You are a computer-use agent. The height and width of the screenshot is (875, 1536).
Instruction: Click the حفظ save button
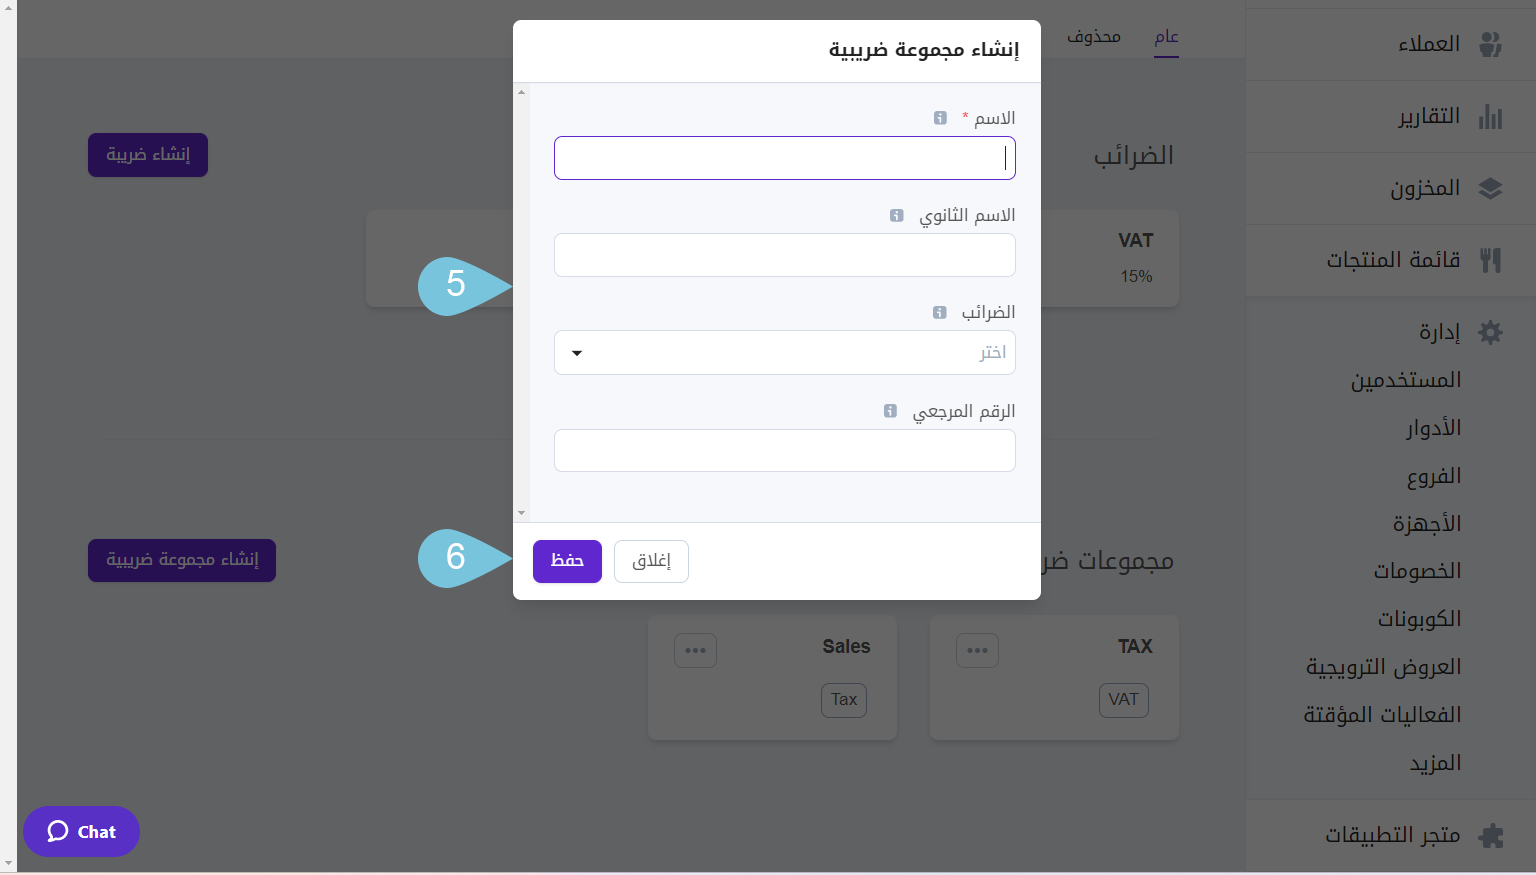(x=567, y=561)
